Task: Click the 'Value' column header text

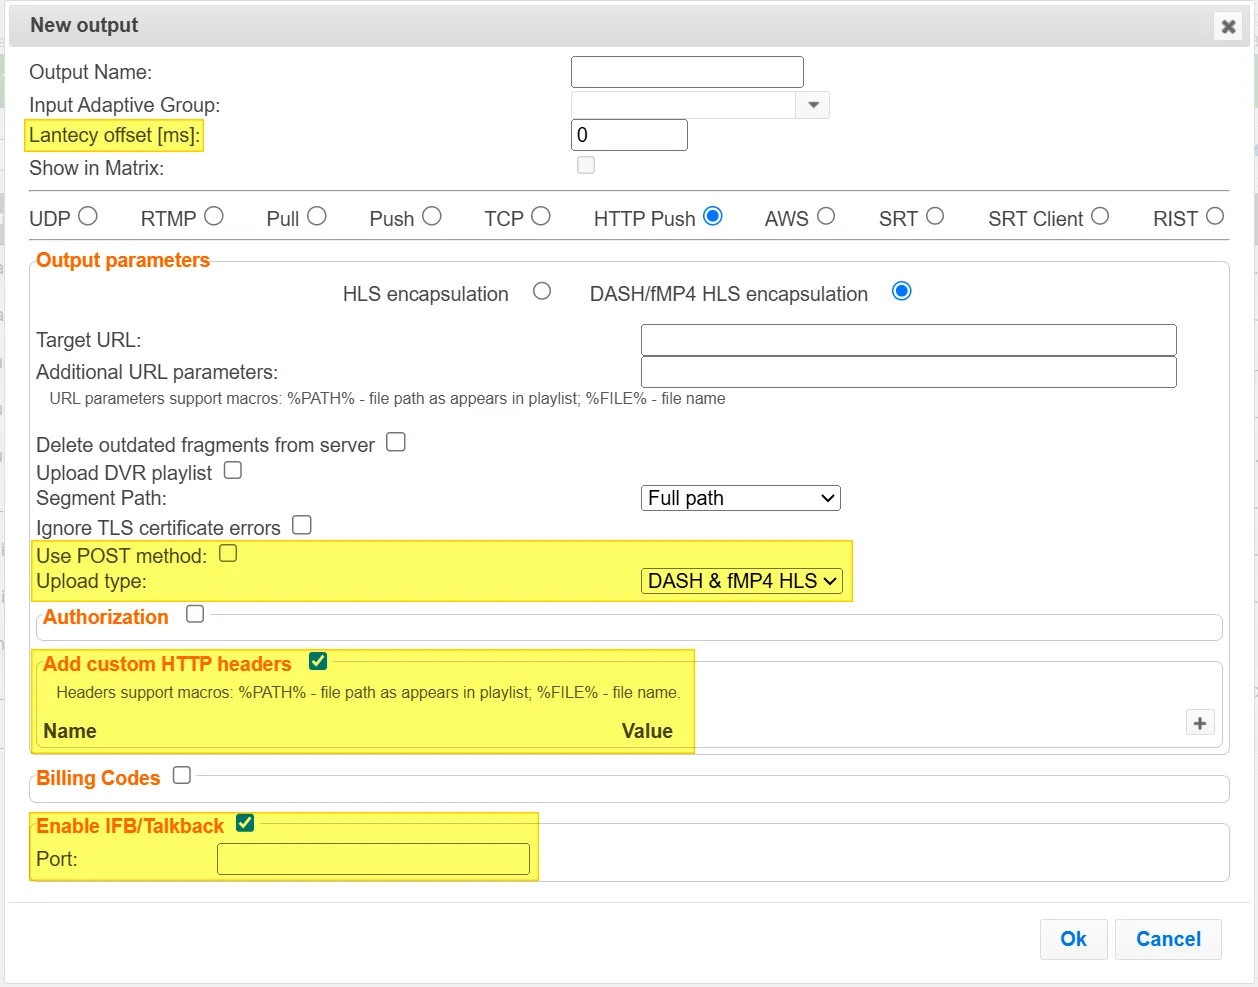Action: (647, 731)
